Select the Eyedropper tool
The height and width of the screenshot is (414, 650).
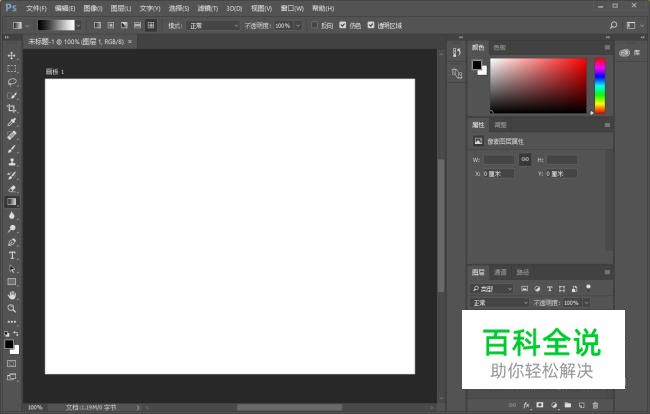pos(12,121)
